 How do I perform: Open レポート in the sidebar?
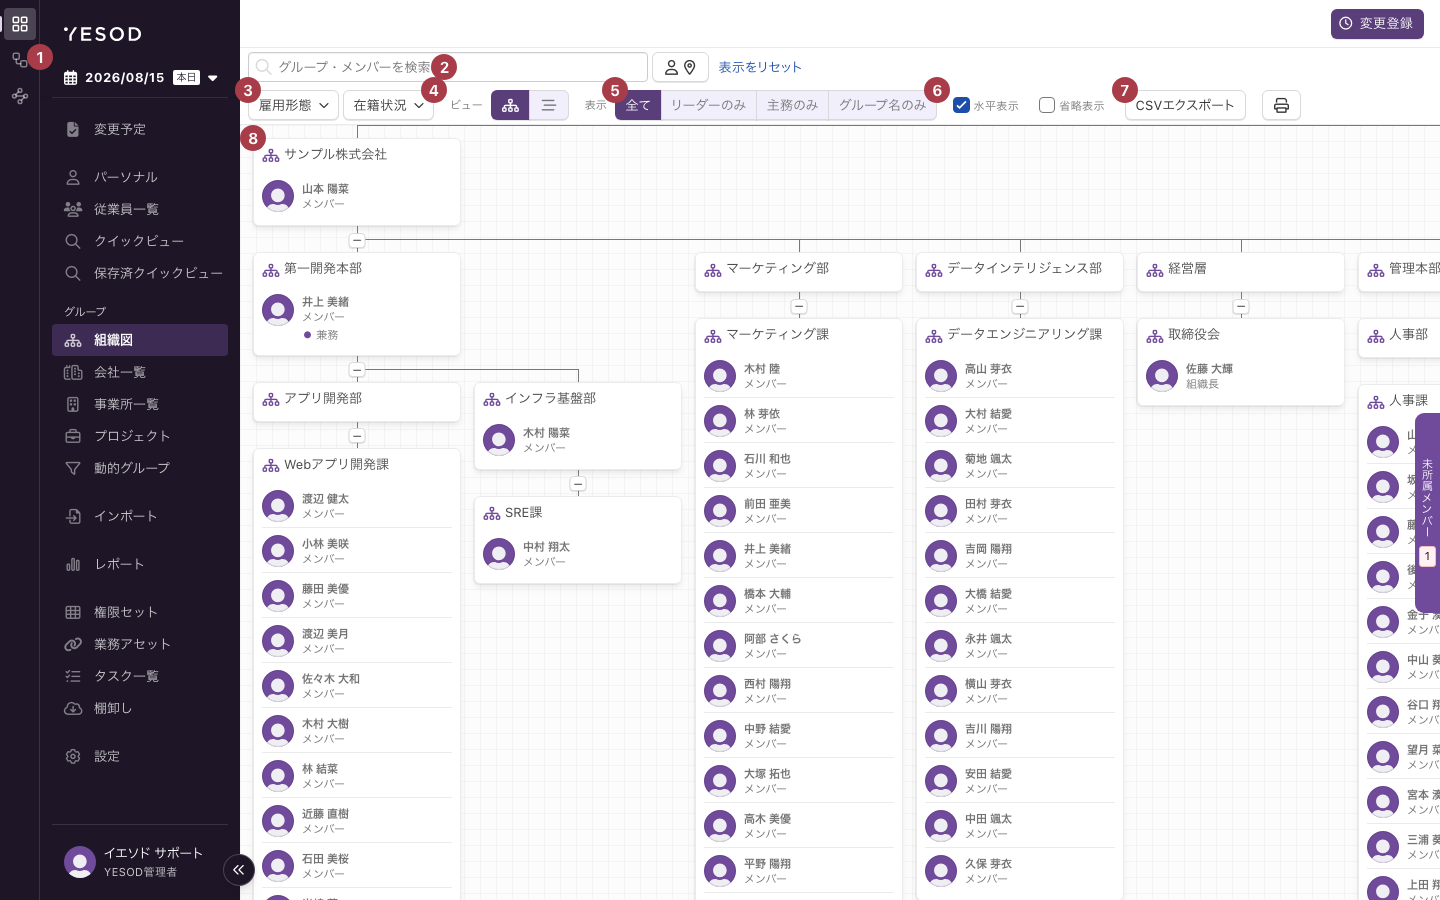[x=140, y=564]
